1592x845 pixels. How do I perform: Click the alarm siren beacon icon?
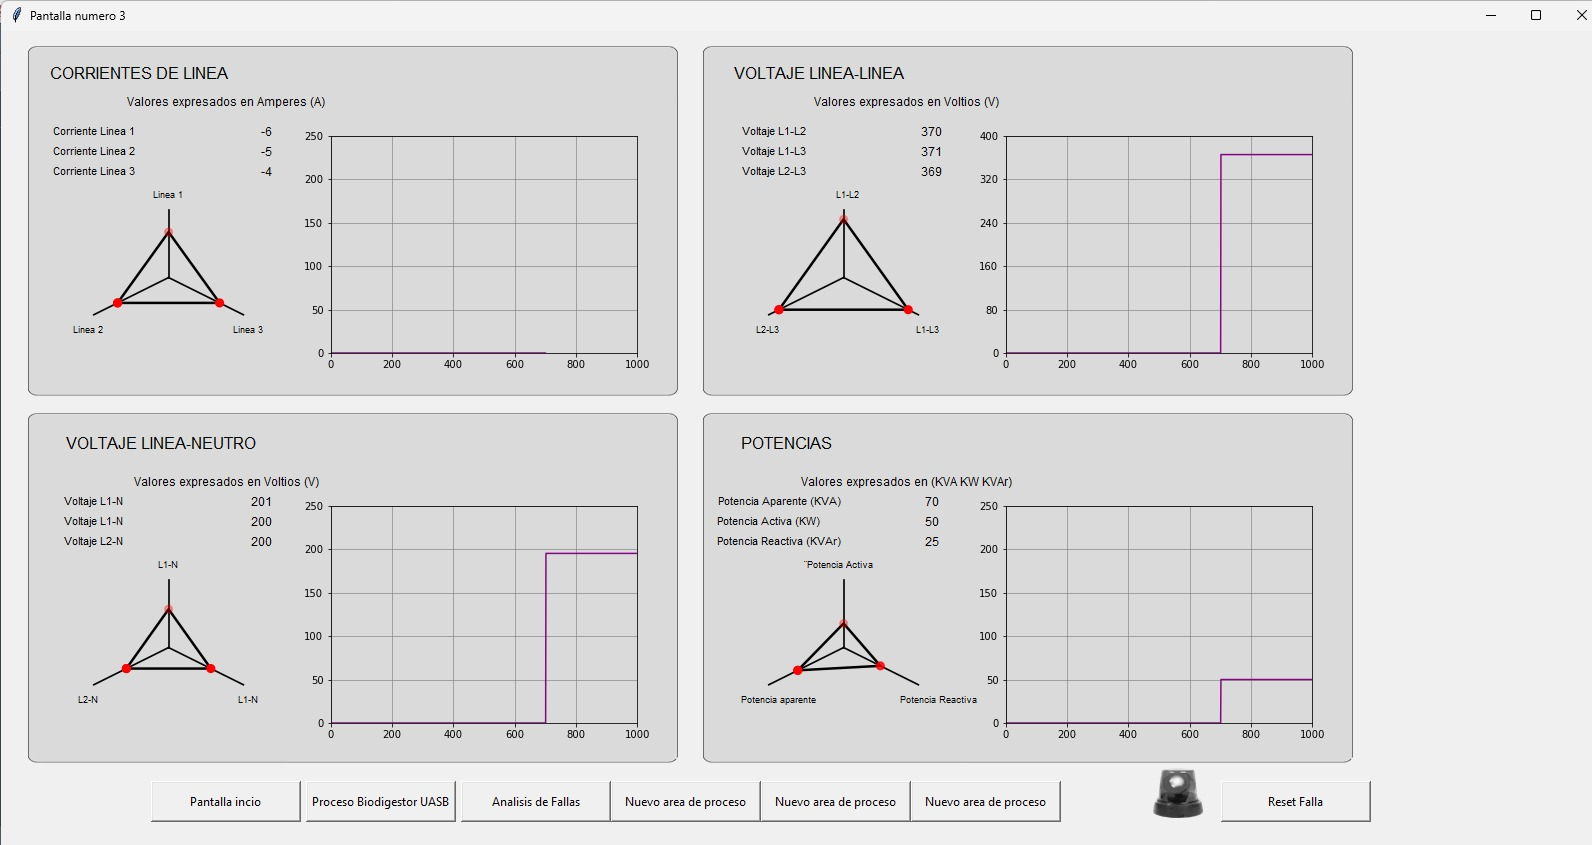[x=1178, y=794]
